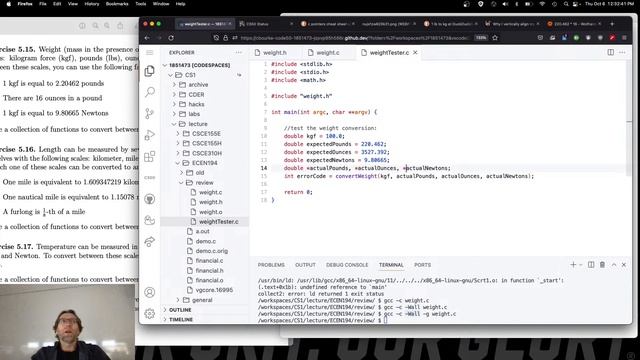This screenshot has height=360, width=640.
Task: Open weight.c in the file tree
Action: coord(211,192)
